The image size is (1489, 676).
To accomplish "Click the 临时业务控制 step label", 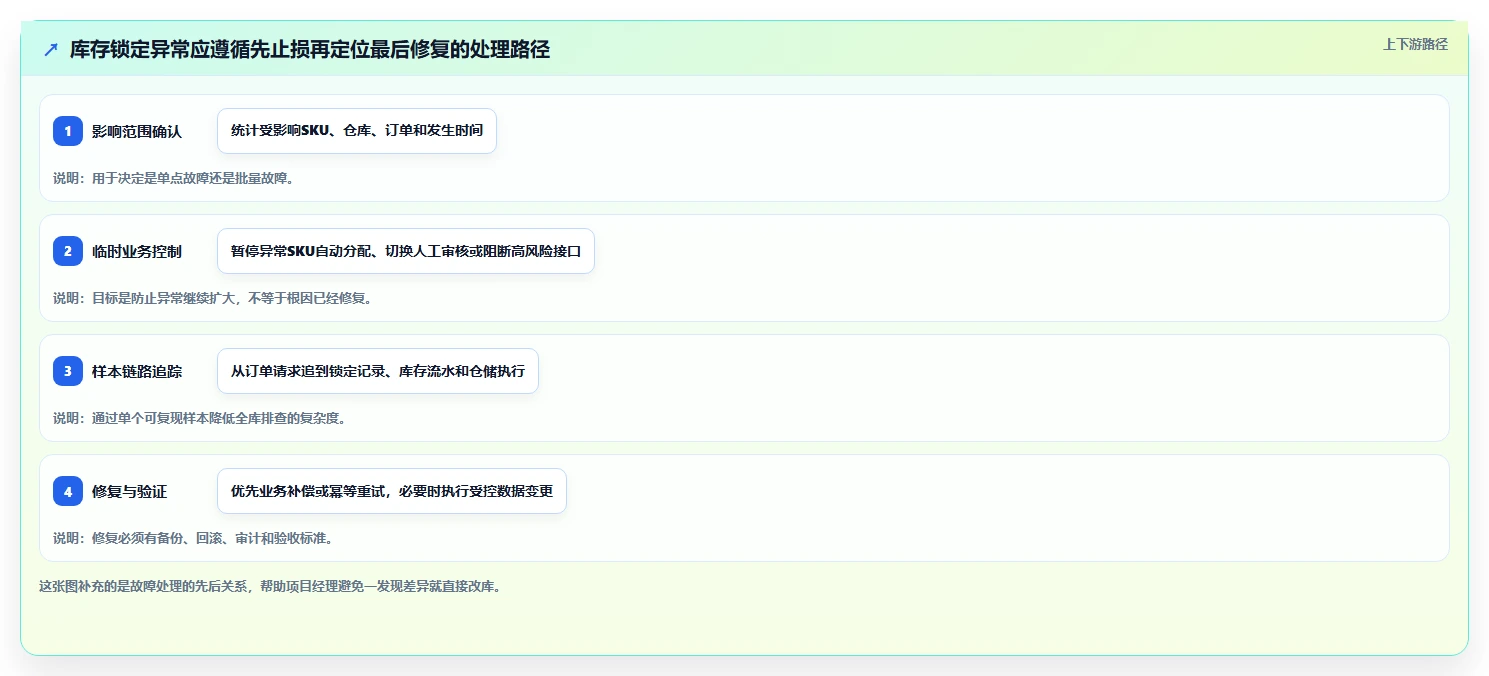I will tap(137, 251).
